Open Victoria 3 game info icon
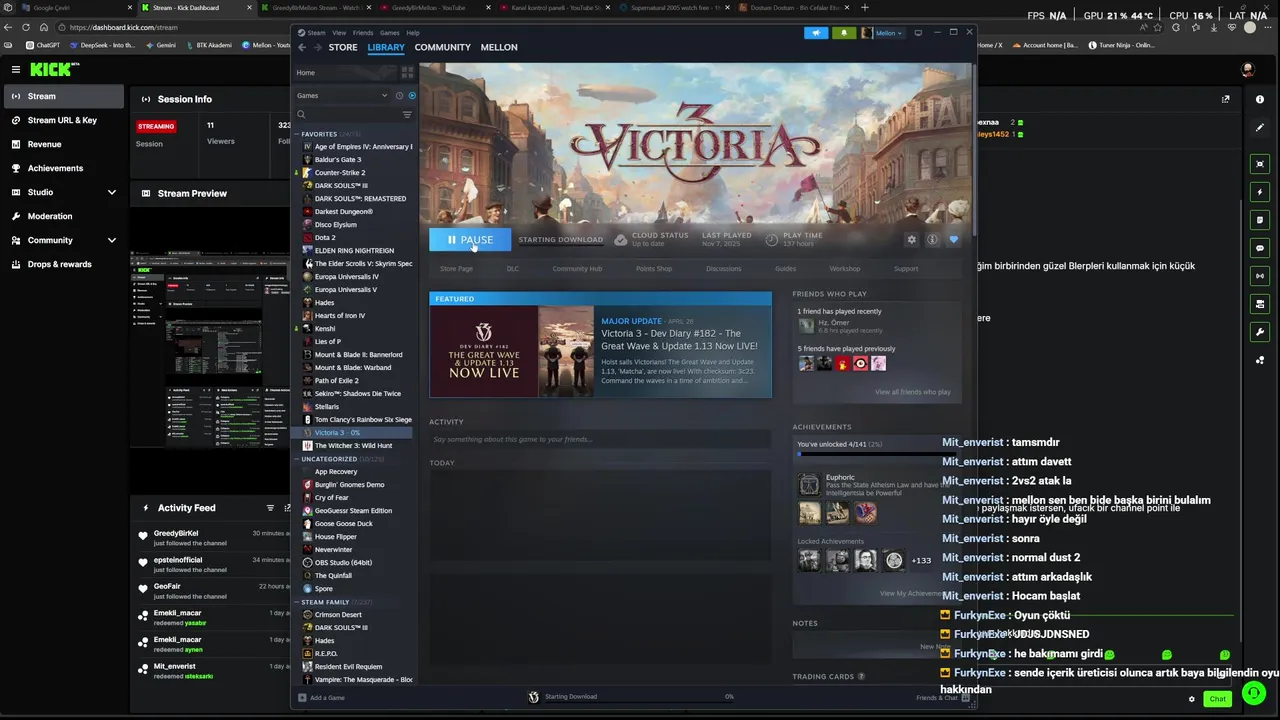This screenshot has width=1280, height=720. pos(932,240)
